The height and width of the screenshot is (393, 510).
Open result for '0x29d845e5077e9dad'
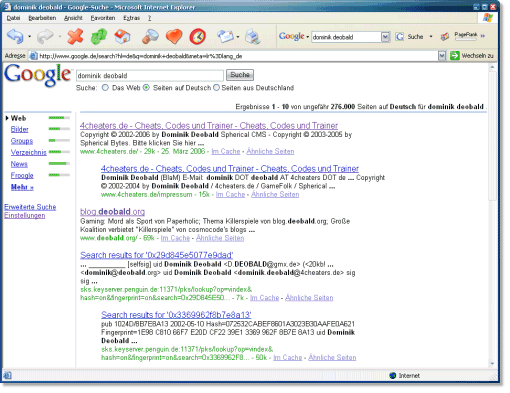click(157, 255)
